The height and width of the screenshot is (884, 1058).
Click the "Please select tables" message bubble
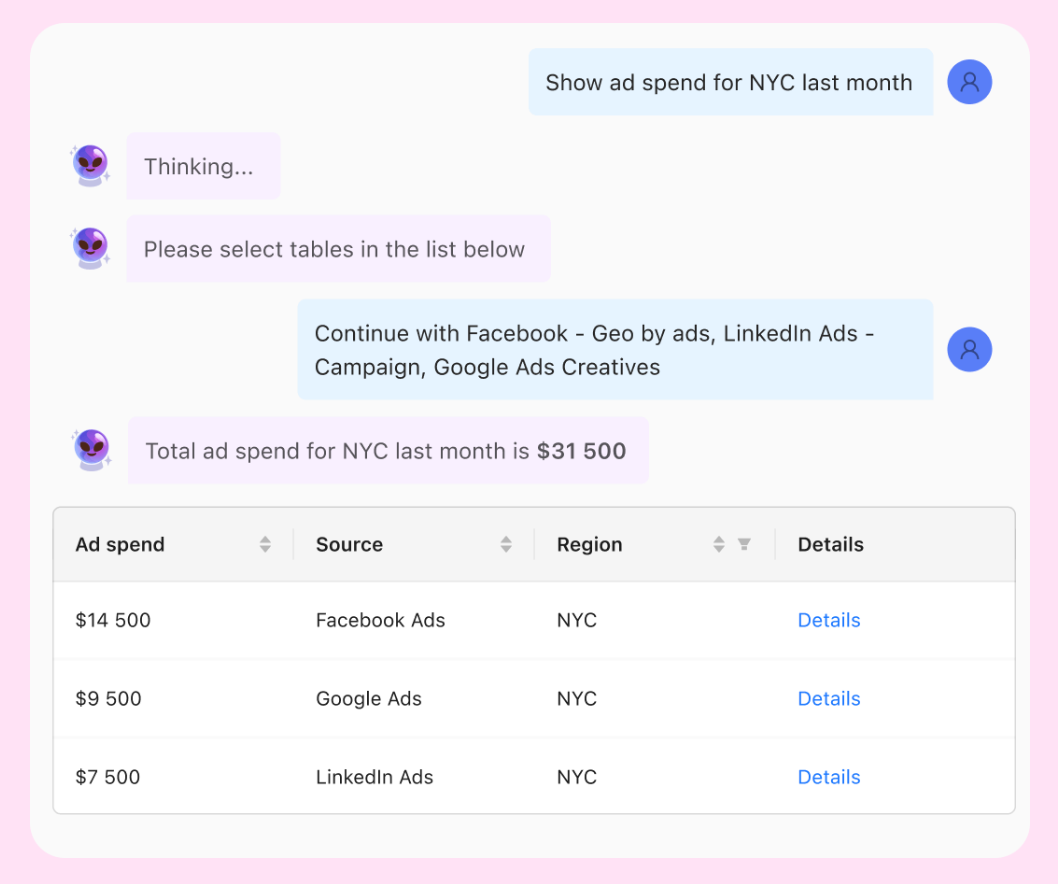pyautogui.click(x=338, y=248)
